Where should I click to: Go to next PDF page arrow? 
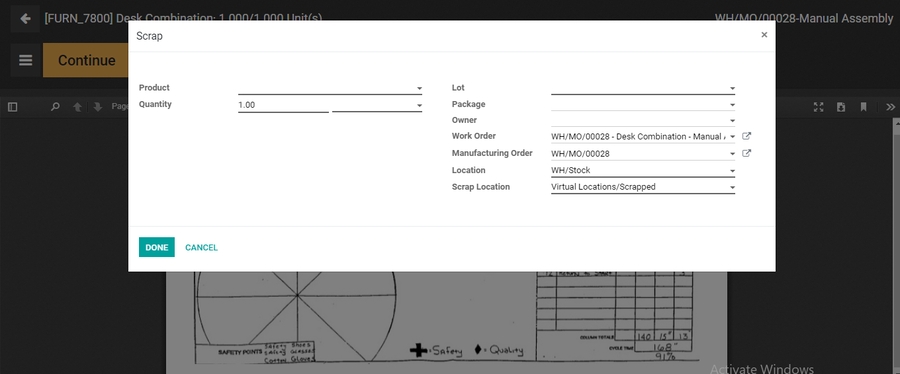[98, 107]
